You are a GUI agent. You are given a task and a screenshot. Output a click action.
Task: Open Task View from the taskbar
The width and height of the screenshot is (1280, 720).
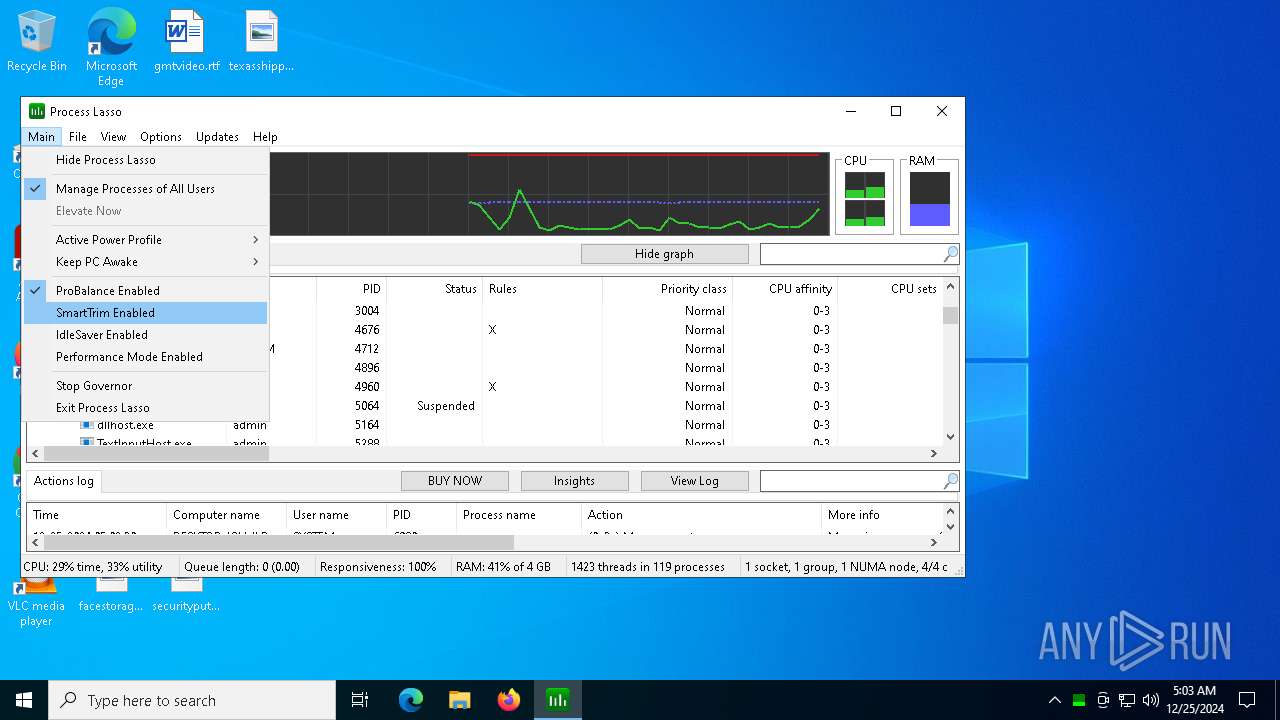point(360,700)
